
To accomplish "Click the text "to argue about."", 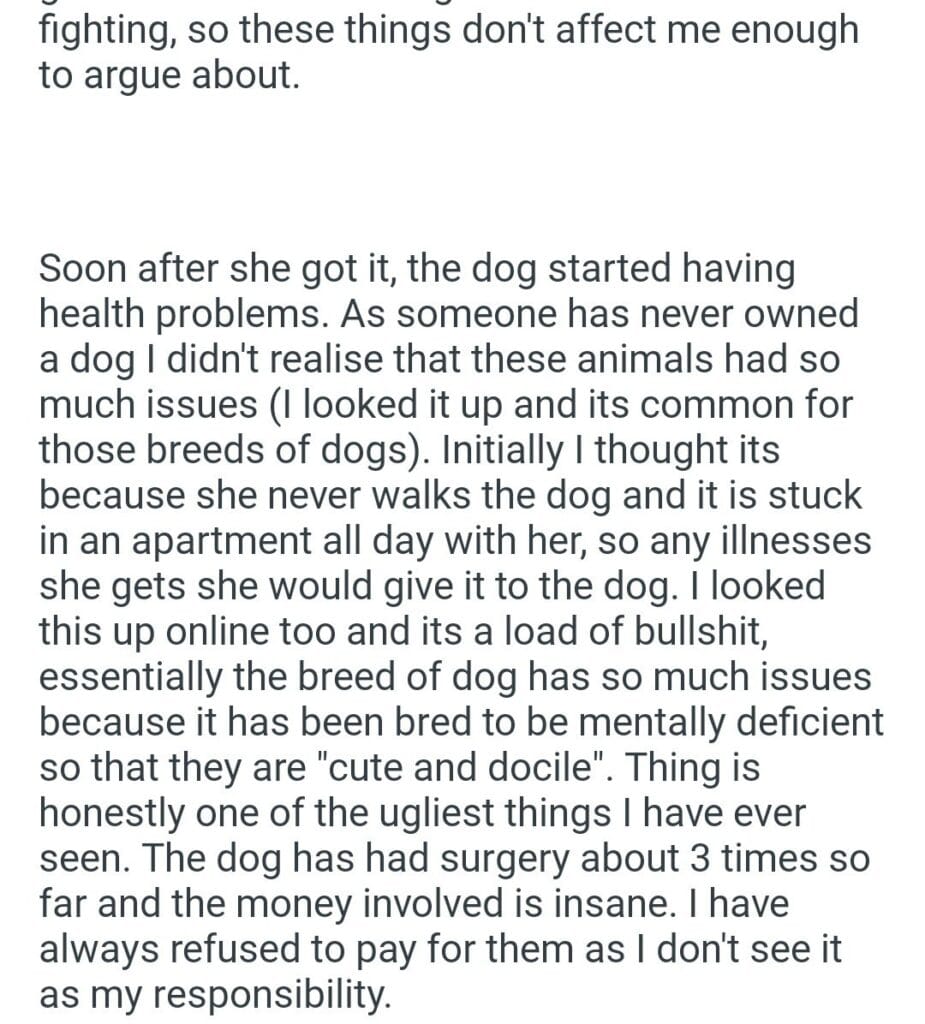I will (169, 77).
